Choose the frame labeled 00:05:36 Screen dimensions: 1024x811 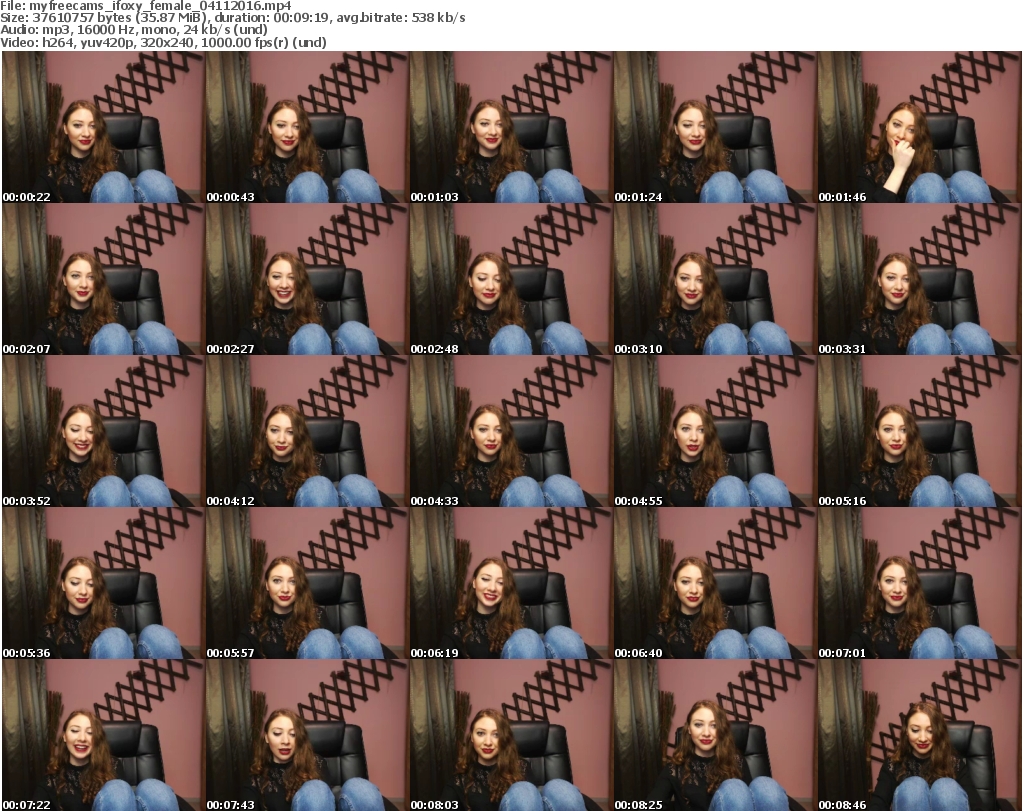[103, 583]
